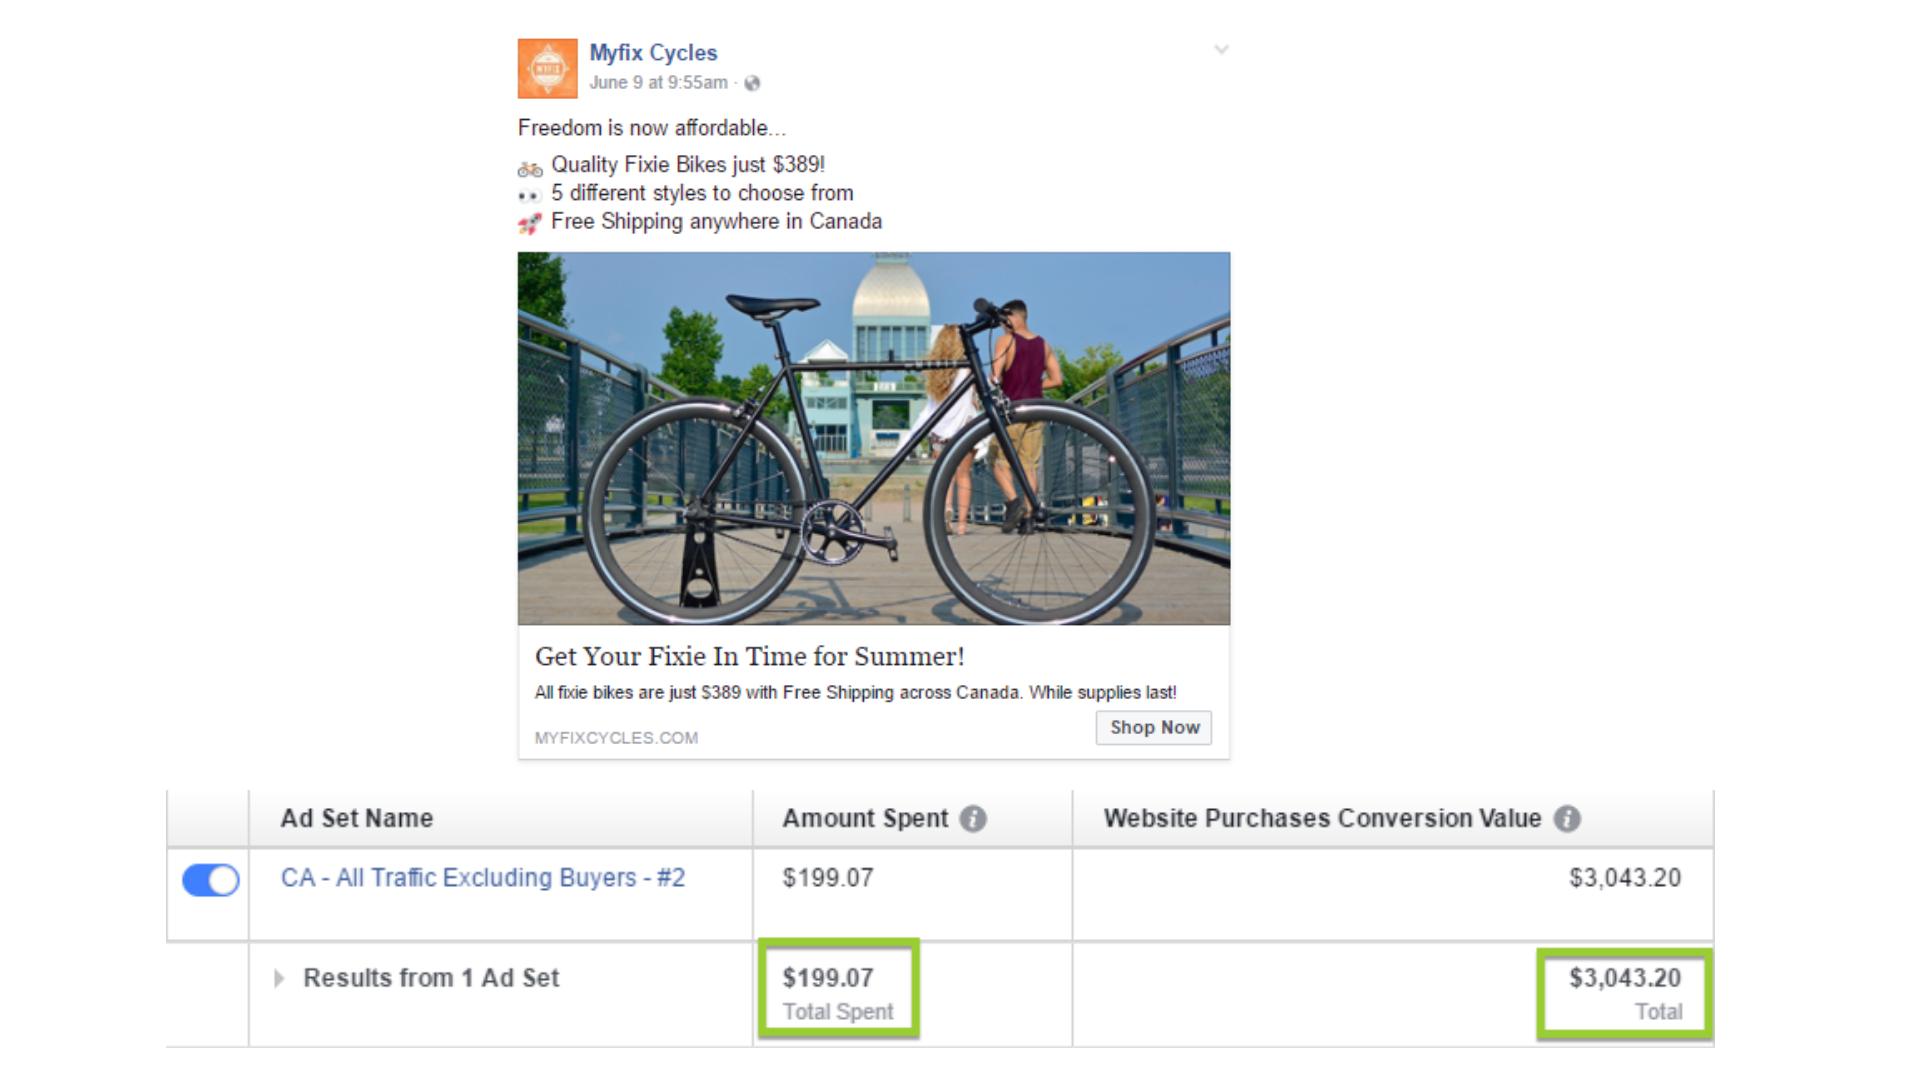Open the post options chevron menu
Screen dimensions: 1920x1080
tap(1221, 49)
